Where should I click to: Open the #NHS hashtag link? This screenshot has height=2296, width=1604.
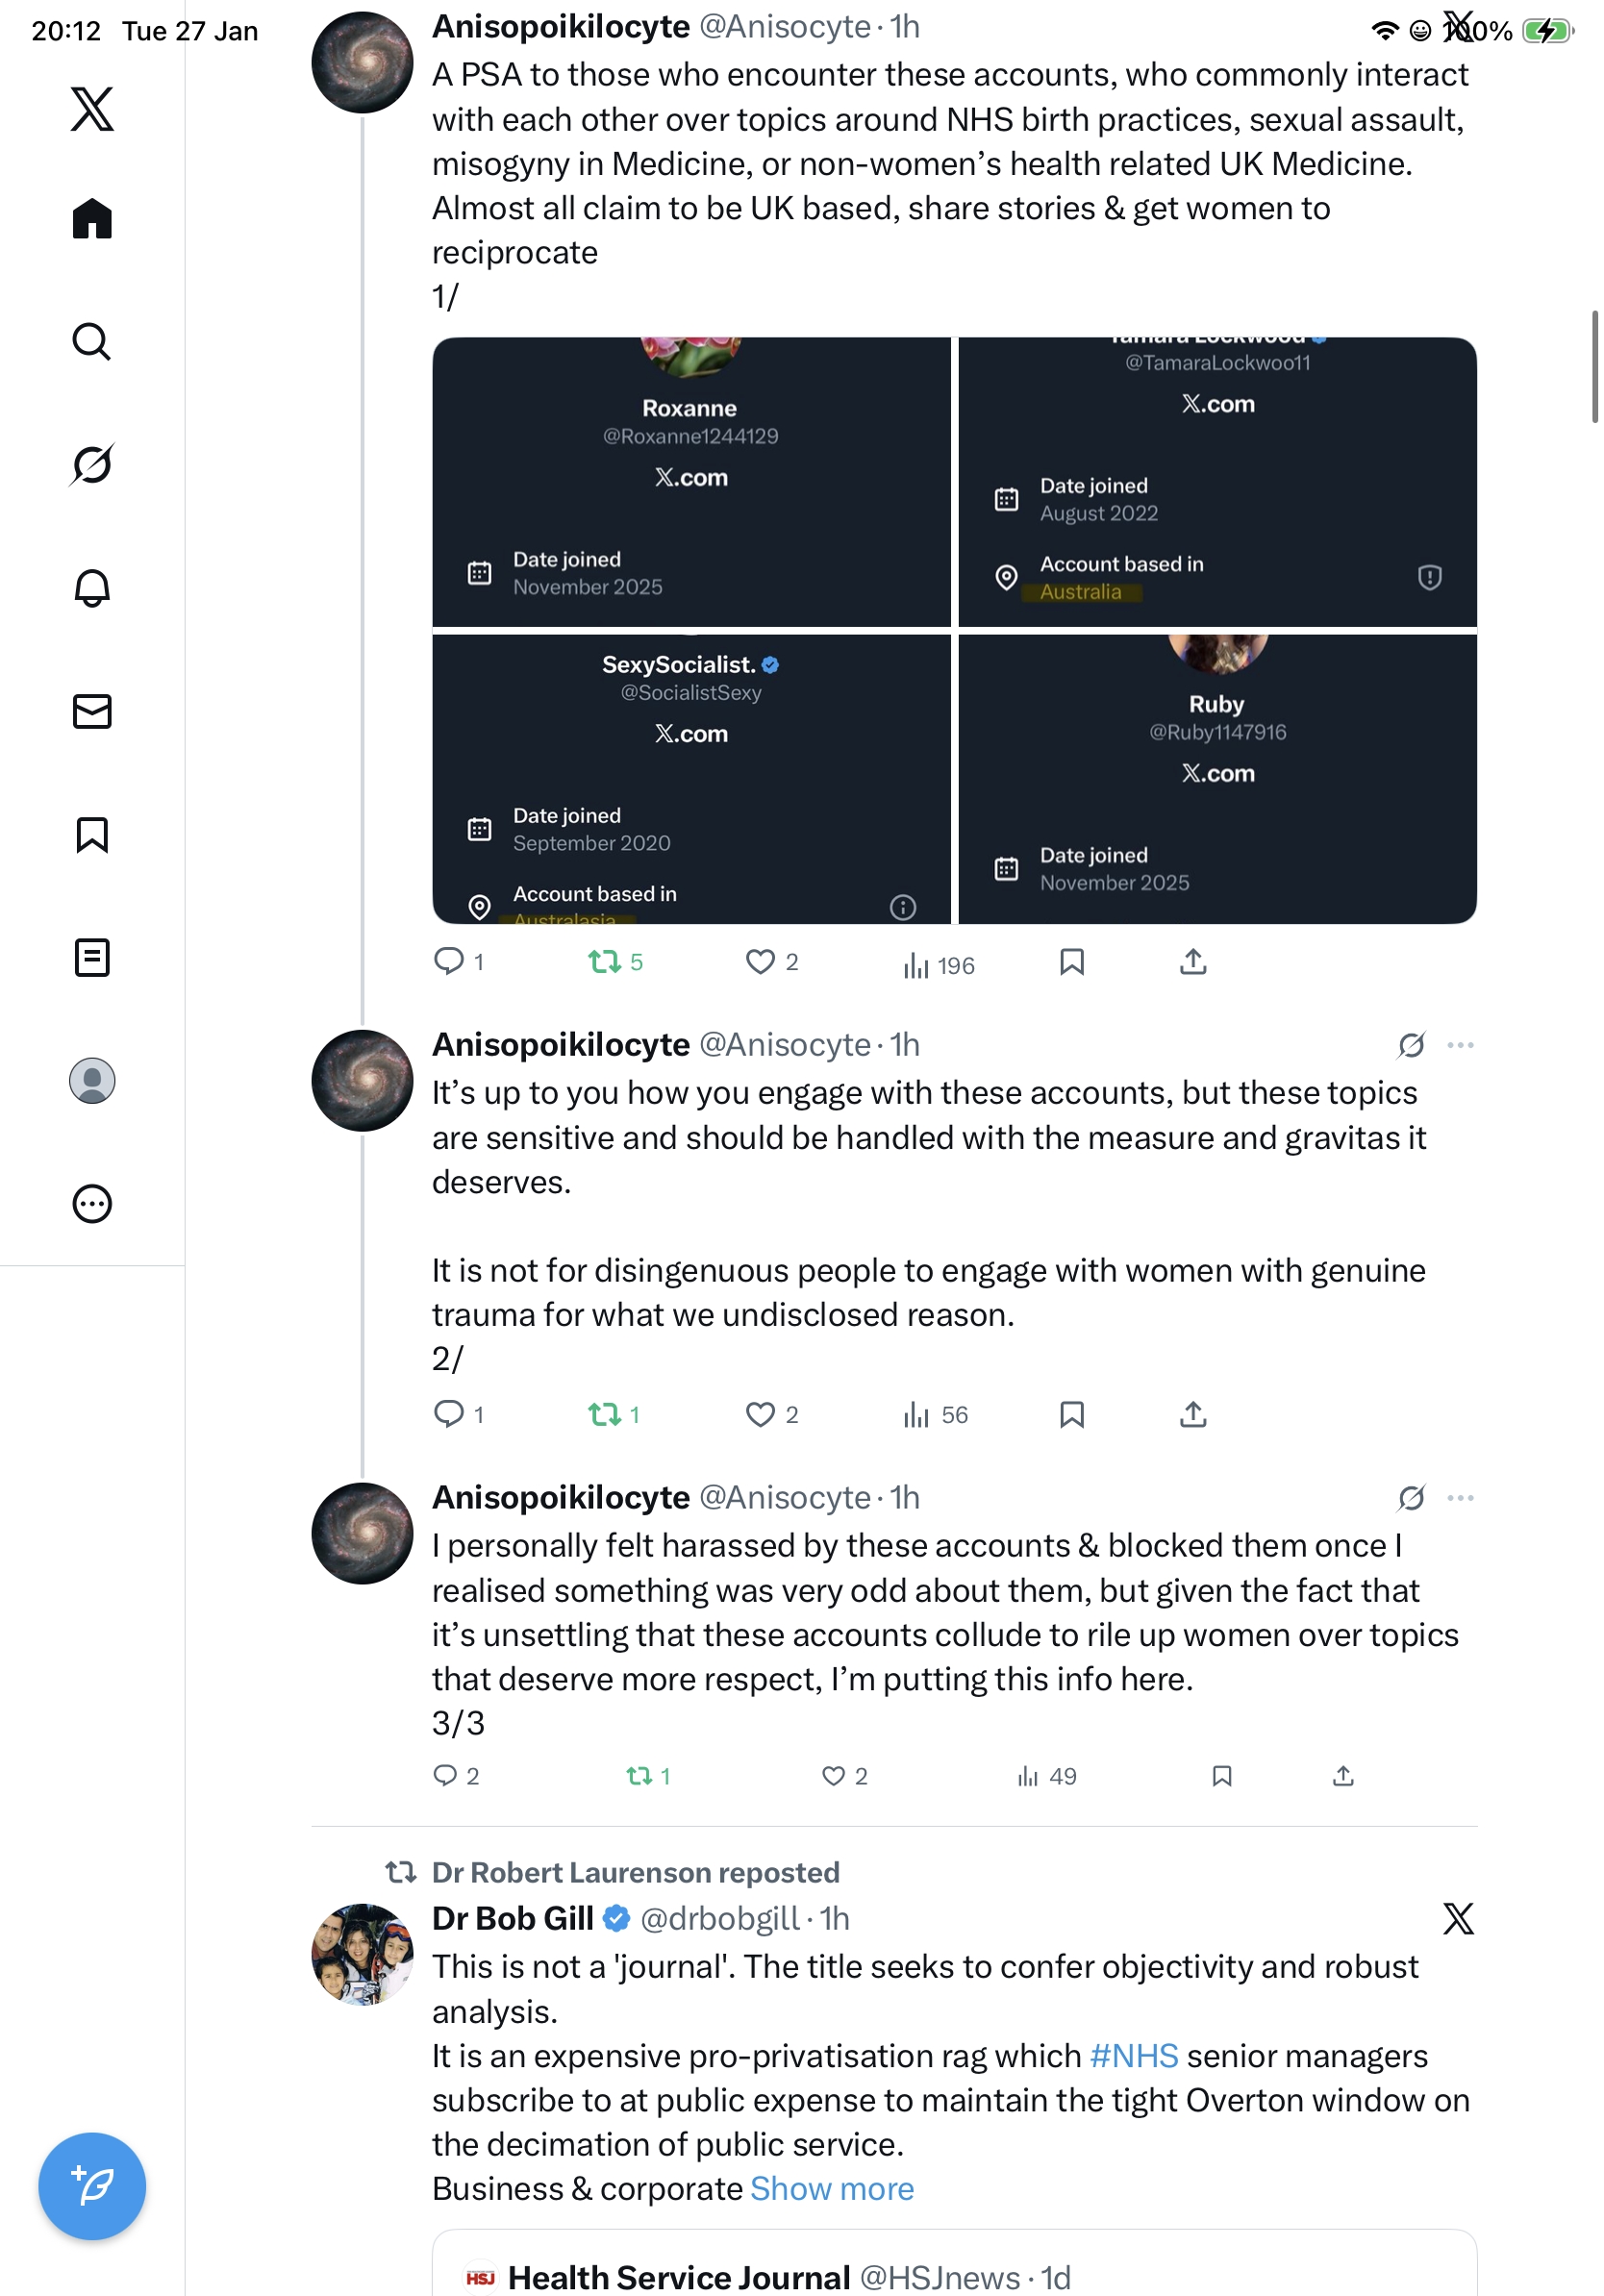pyautogui.click(x=1133, y=2056)
